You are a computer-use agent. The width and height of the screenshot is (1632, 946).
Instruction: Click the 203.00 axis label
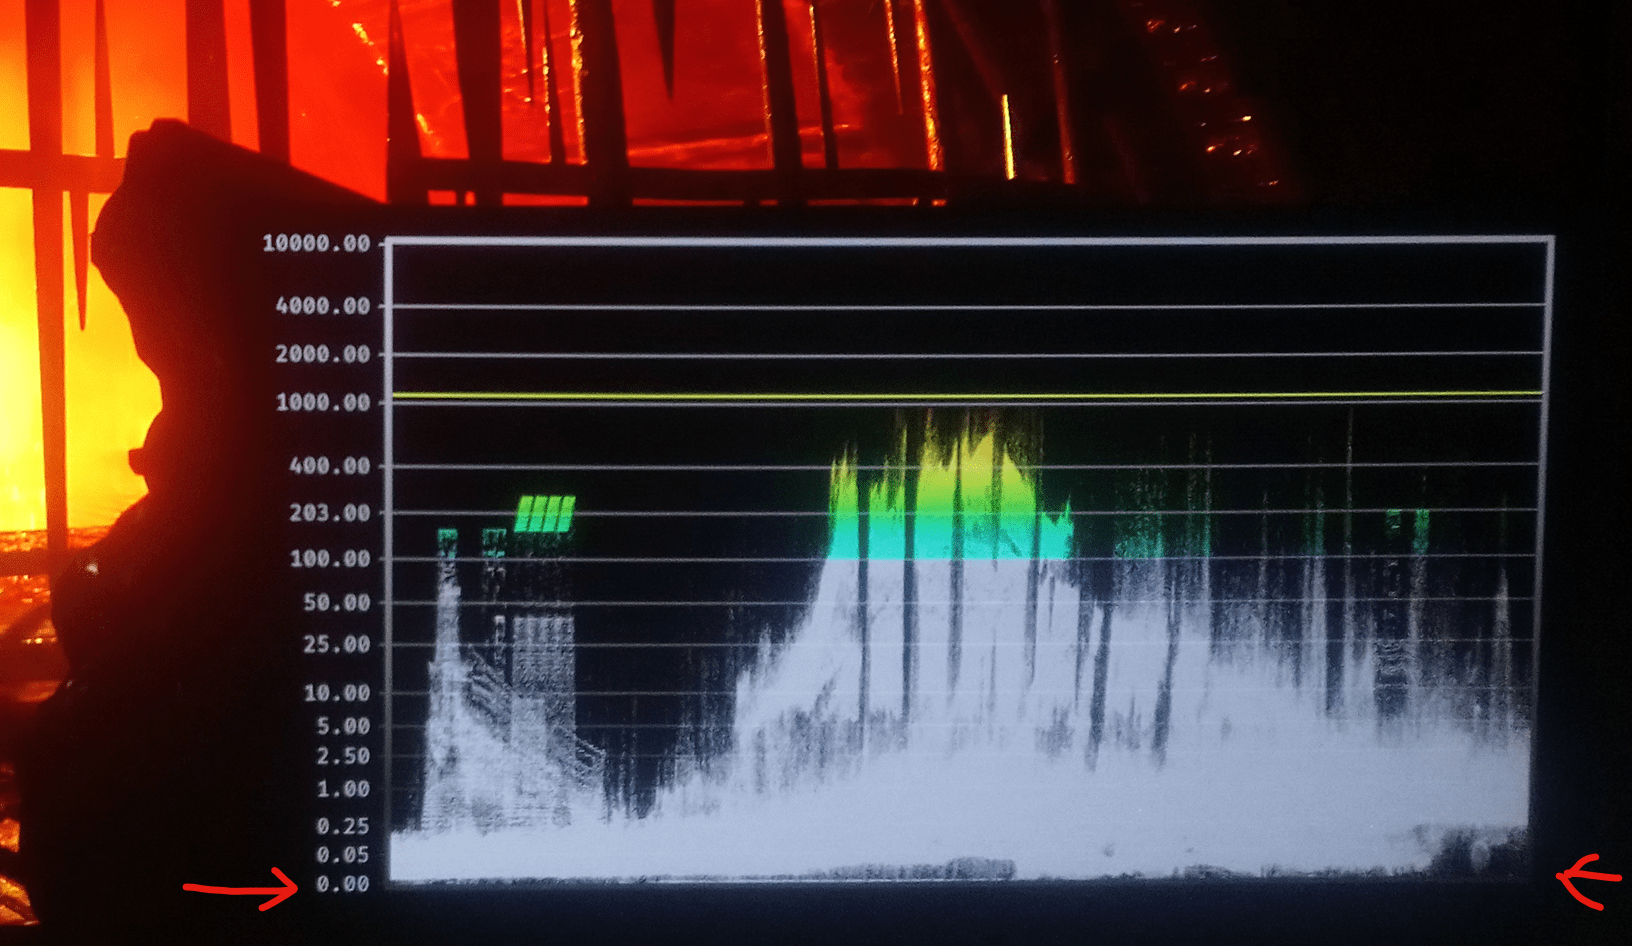click(x=329, y=513)
